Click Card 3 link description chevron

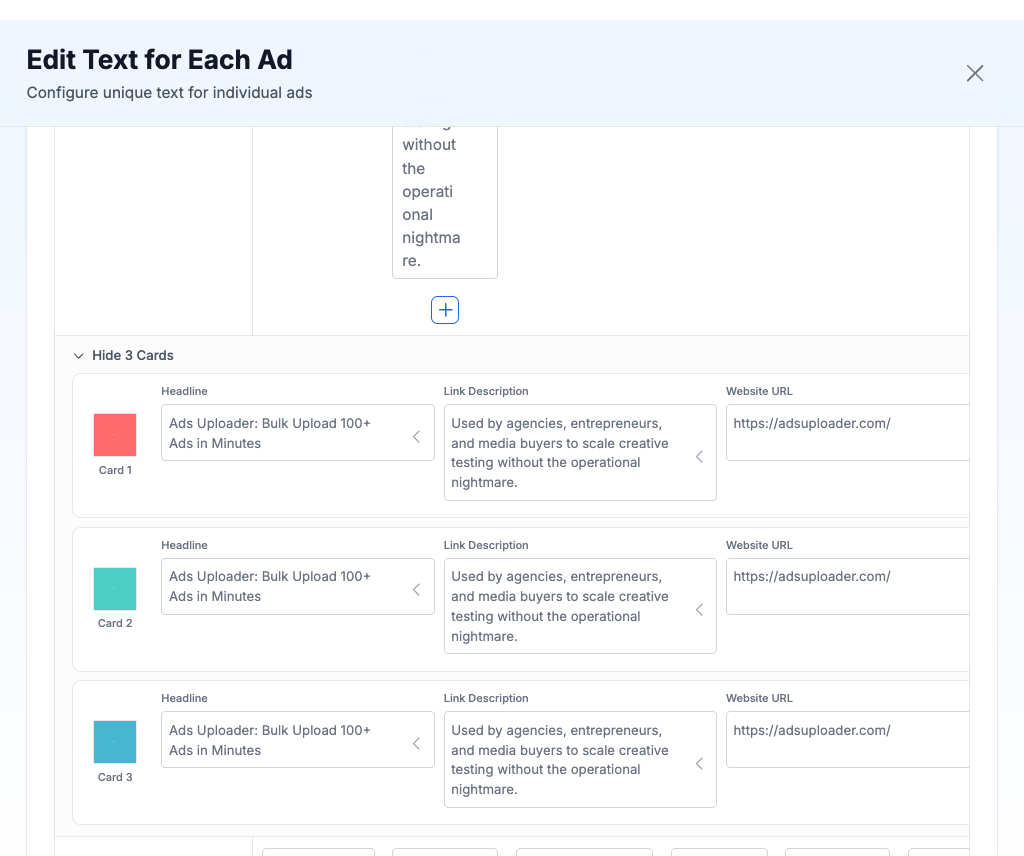pos(699,763)
